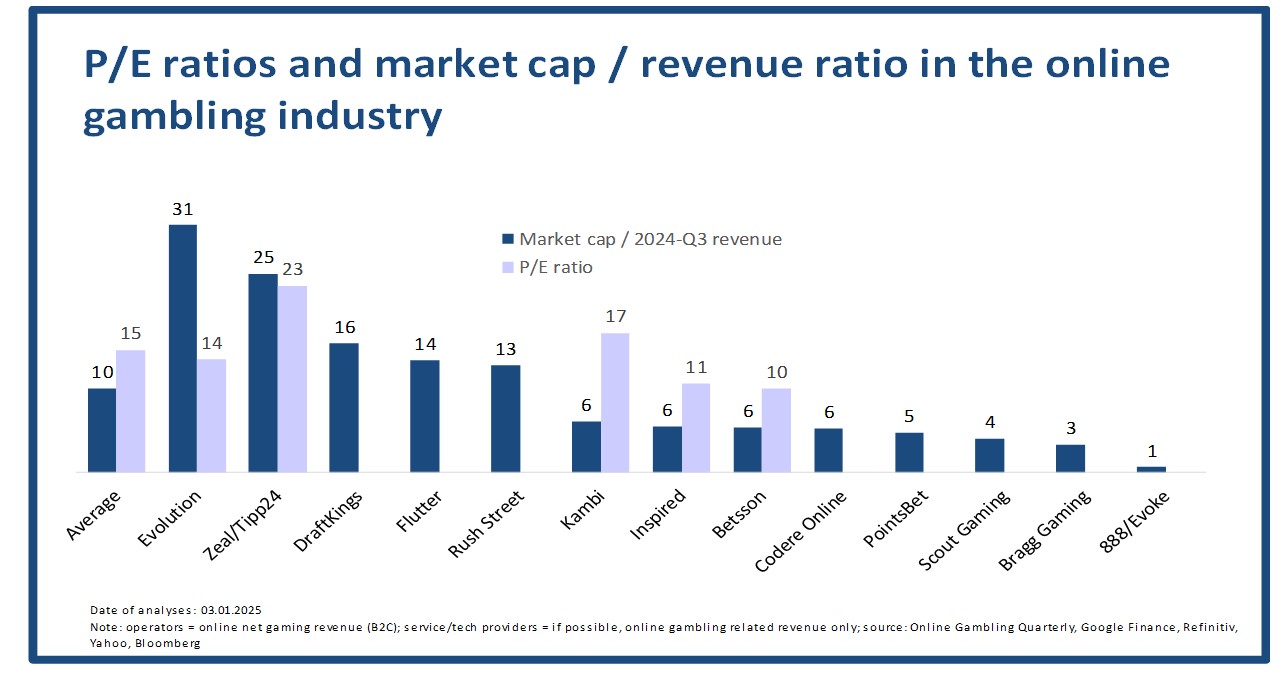Viewport: 1285px width, 673px height.
Task: Select the 'Betsson' axis label
Action: [x=740, y=514]
